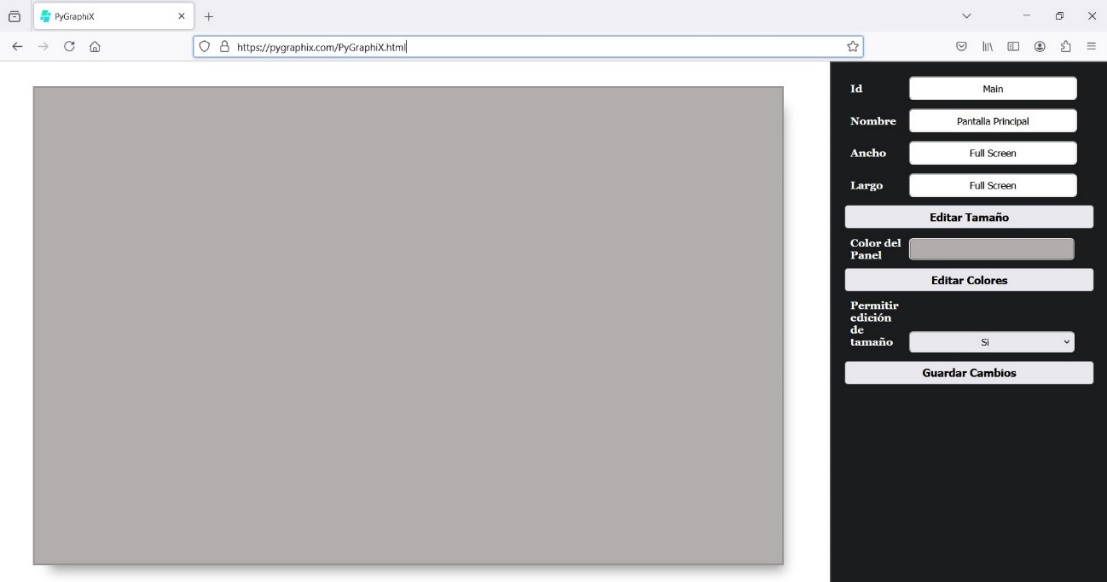
Task: Go to the browser home icon
Action: (x=95, y=46)
